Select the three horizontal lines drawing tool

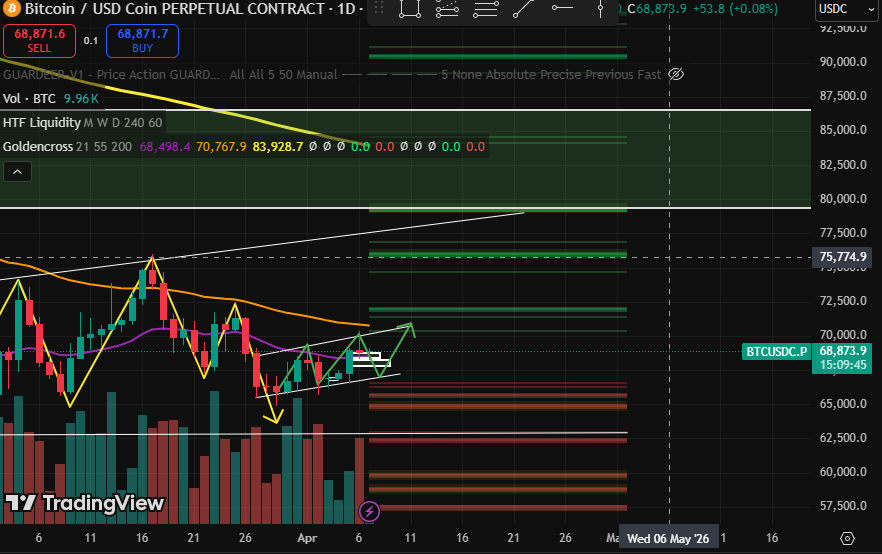pyautogui.click(x=485, y=8)
